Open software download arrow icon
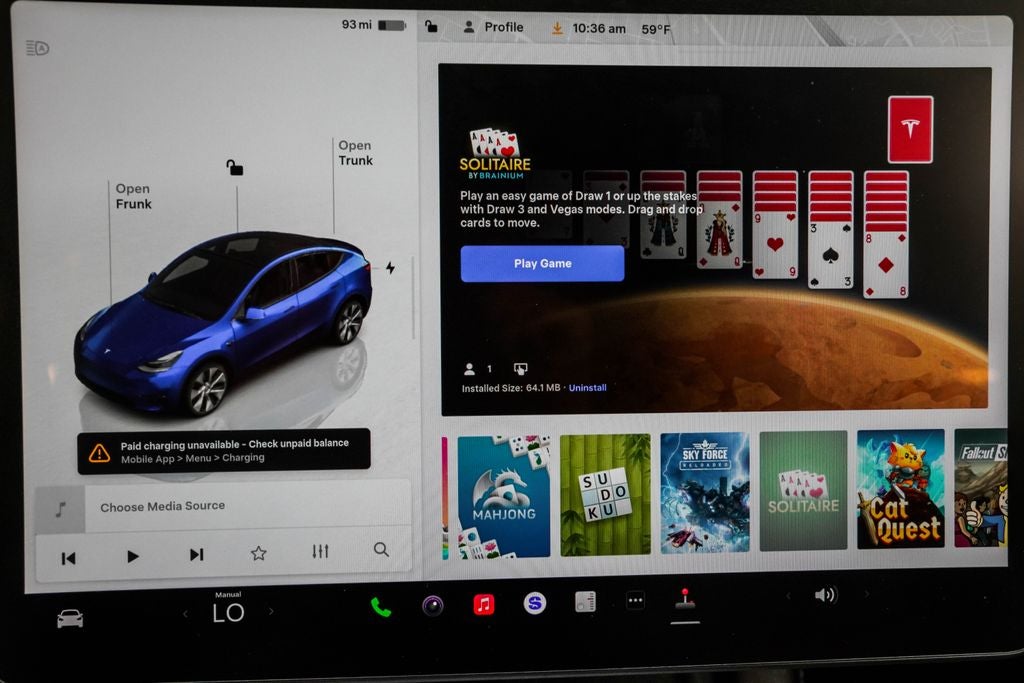The image size is (1024, 683). (x=557, y=28)
